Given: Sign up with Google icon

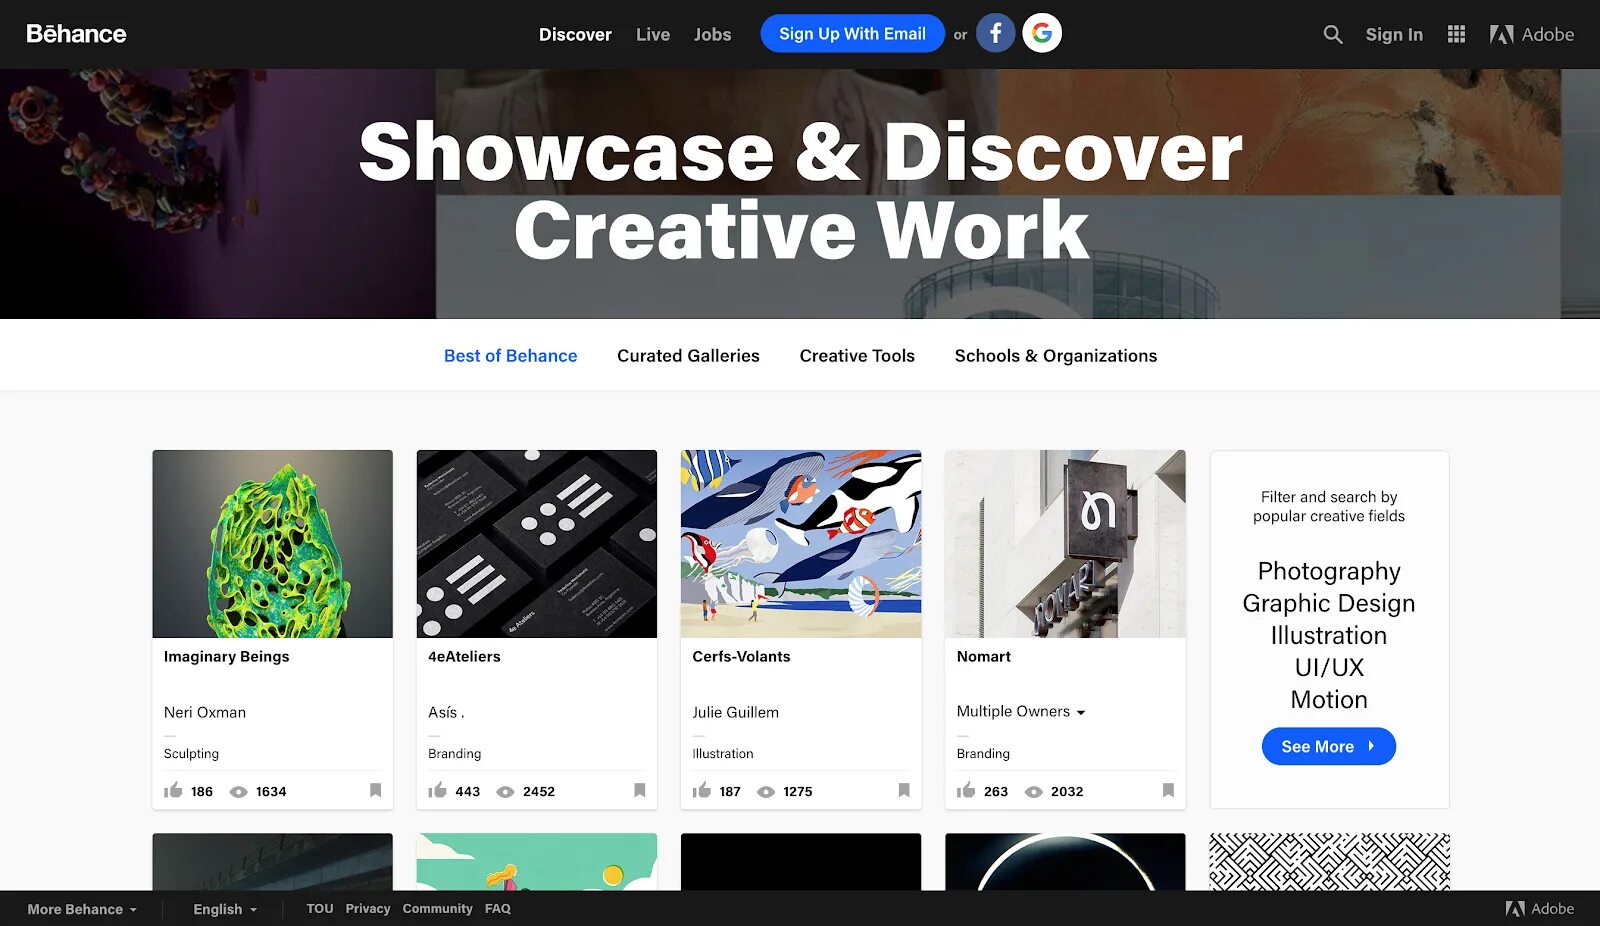Looking at the screenshot, I should click(1042, 34).
